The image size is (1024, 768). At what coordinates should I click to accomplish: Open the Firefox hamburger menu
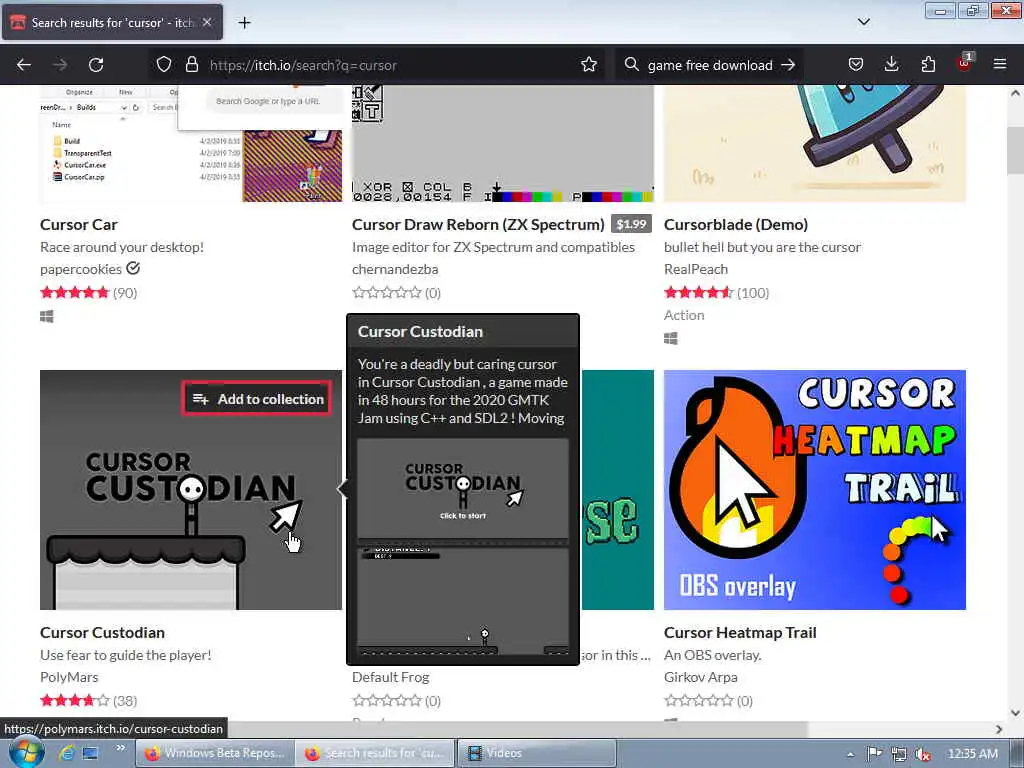[x=1000, y=65]
